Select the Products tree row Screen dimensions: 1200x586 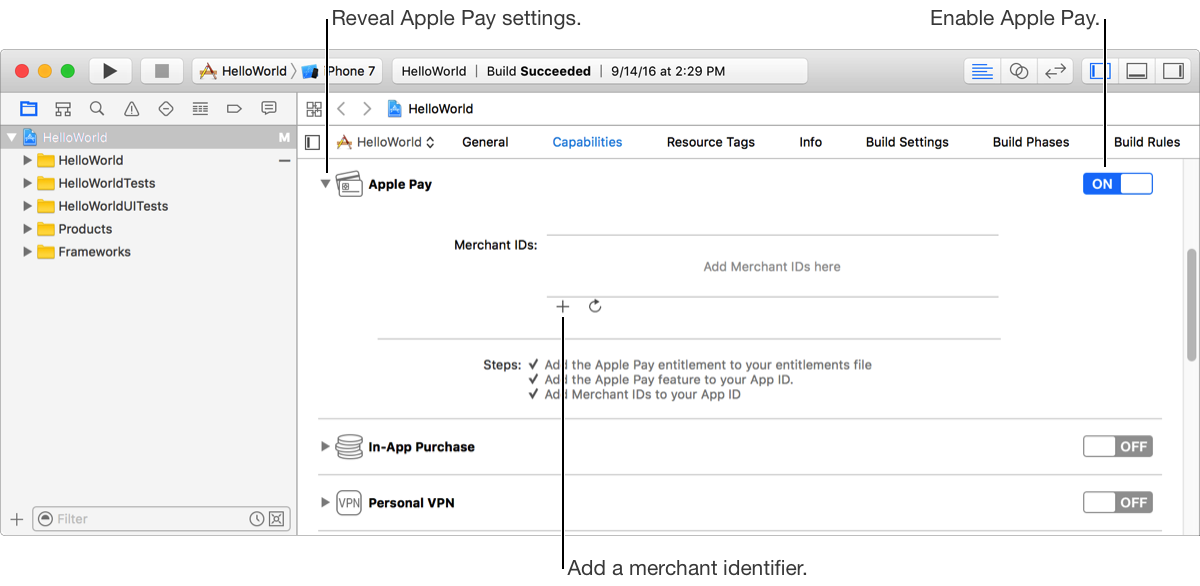(148, 229)
